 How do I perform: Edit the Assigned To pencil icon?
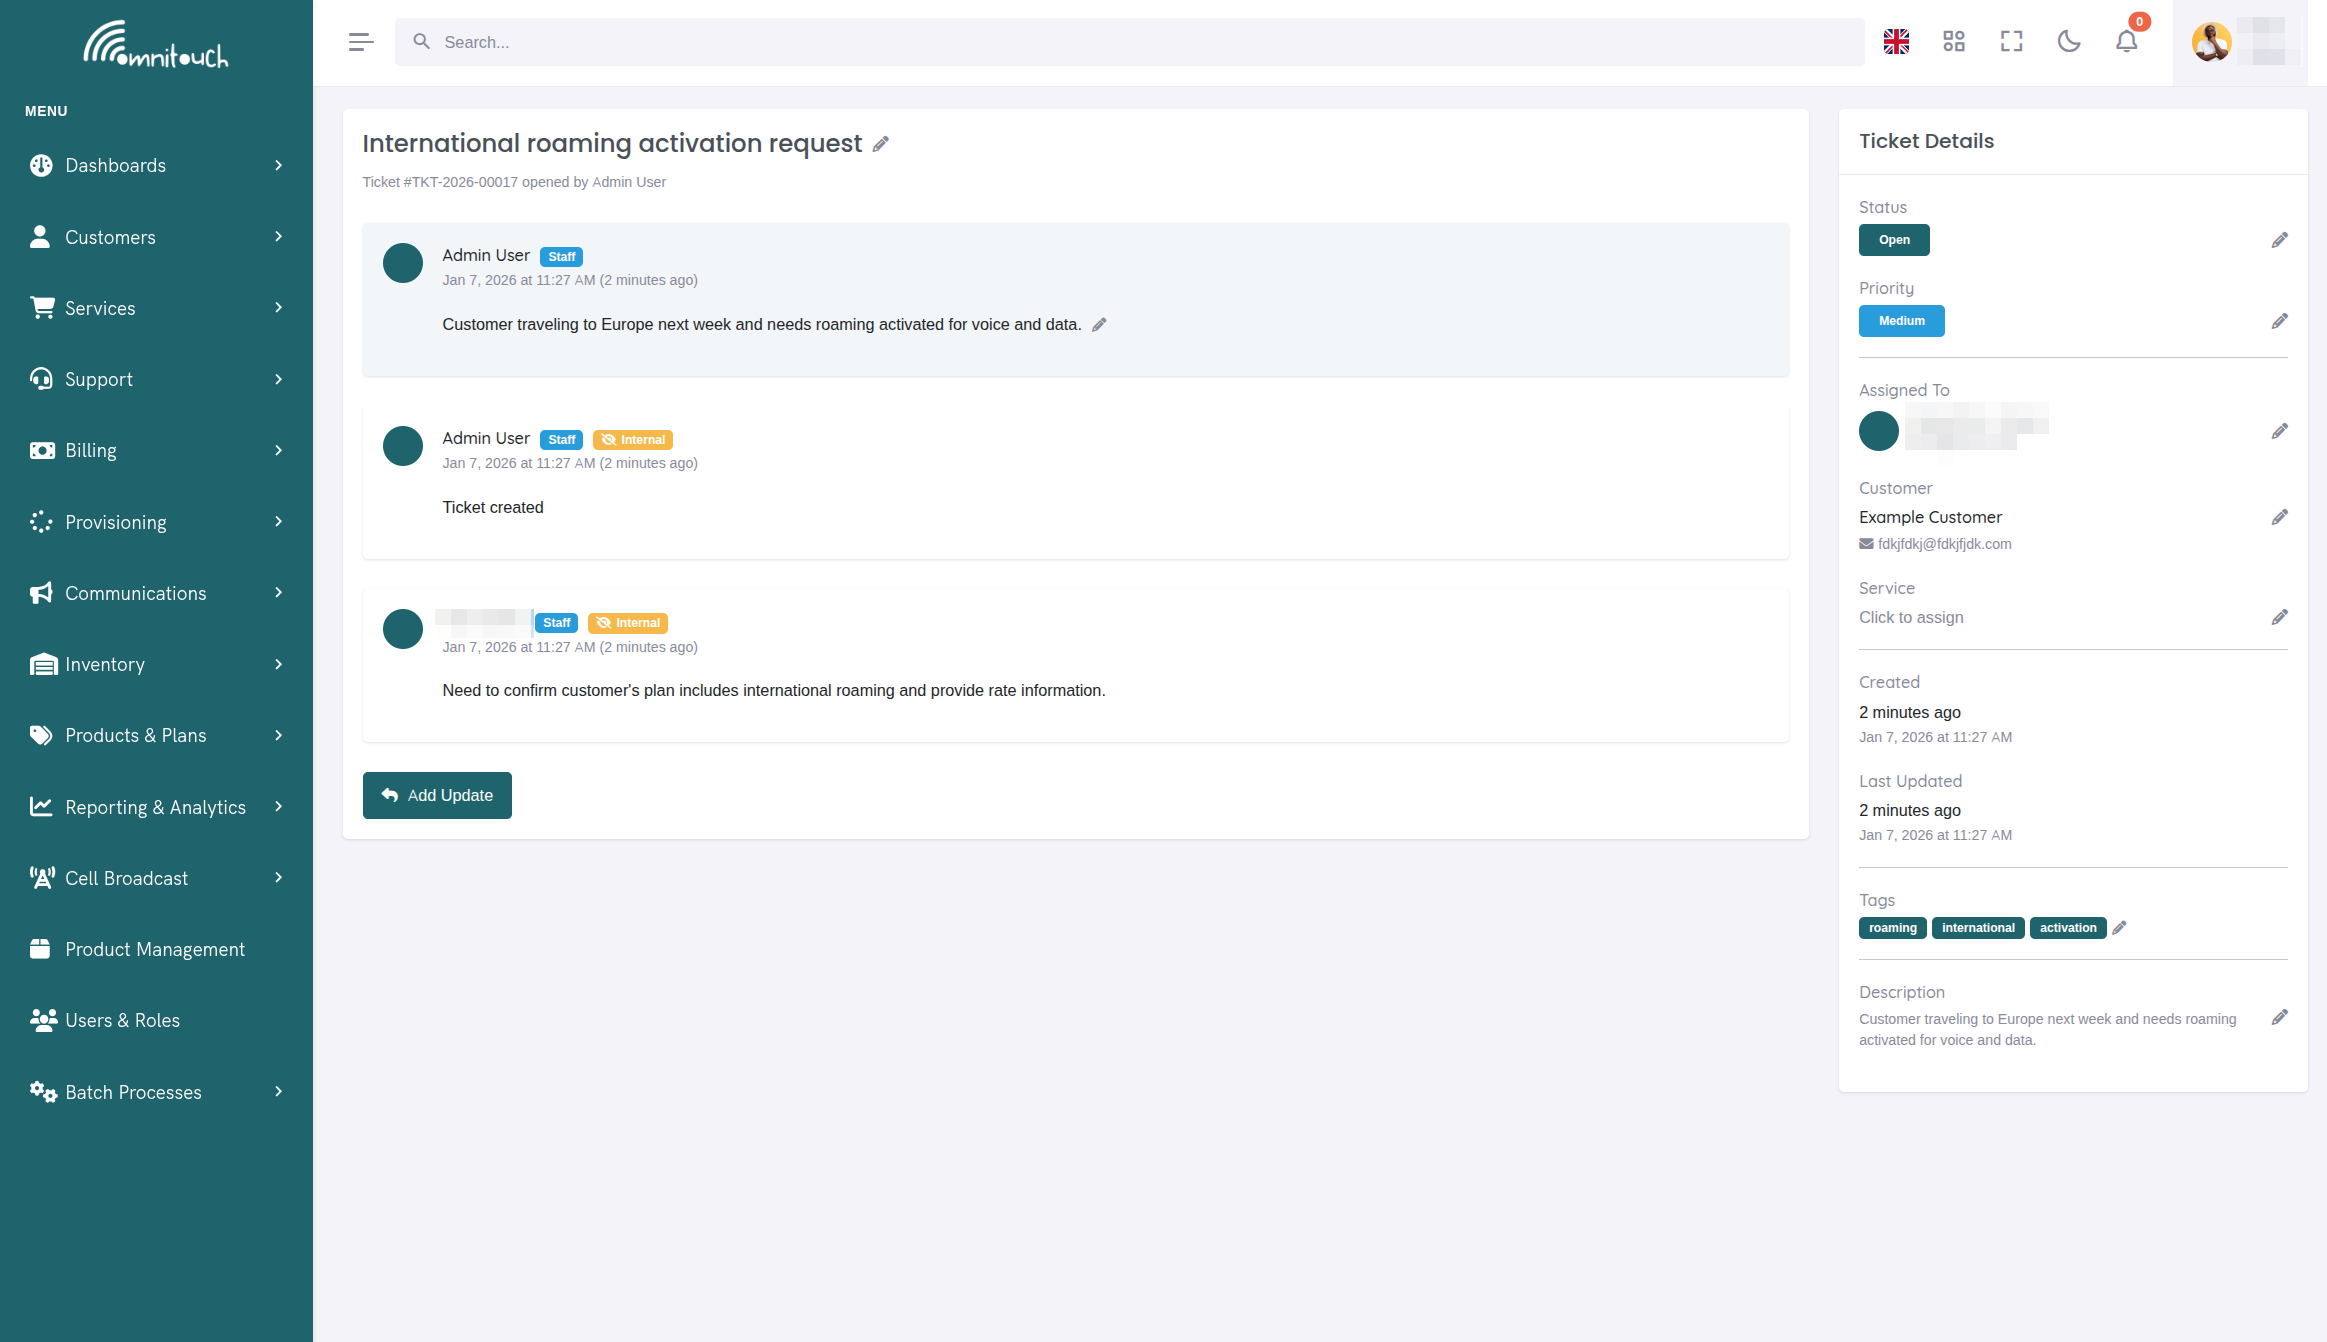click(2279, 431)
